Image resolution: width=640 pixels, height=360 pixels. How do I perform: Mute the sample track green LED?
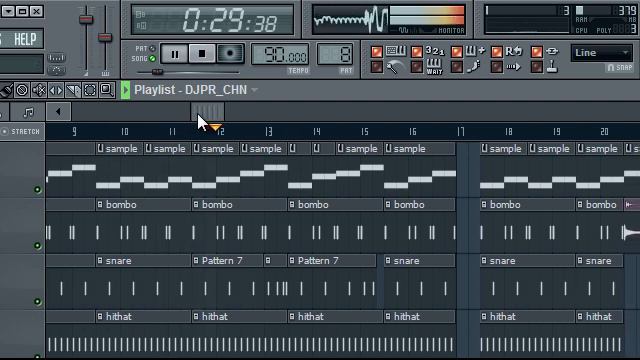pyautogui.click(x=38, y=189)
